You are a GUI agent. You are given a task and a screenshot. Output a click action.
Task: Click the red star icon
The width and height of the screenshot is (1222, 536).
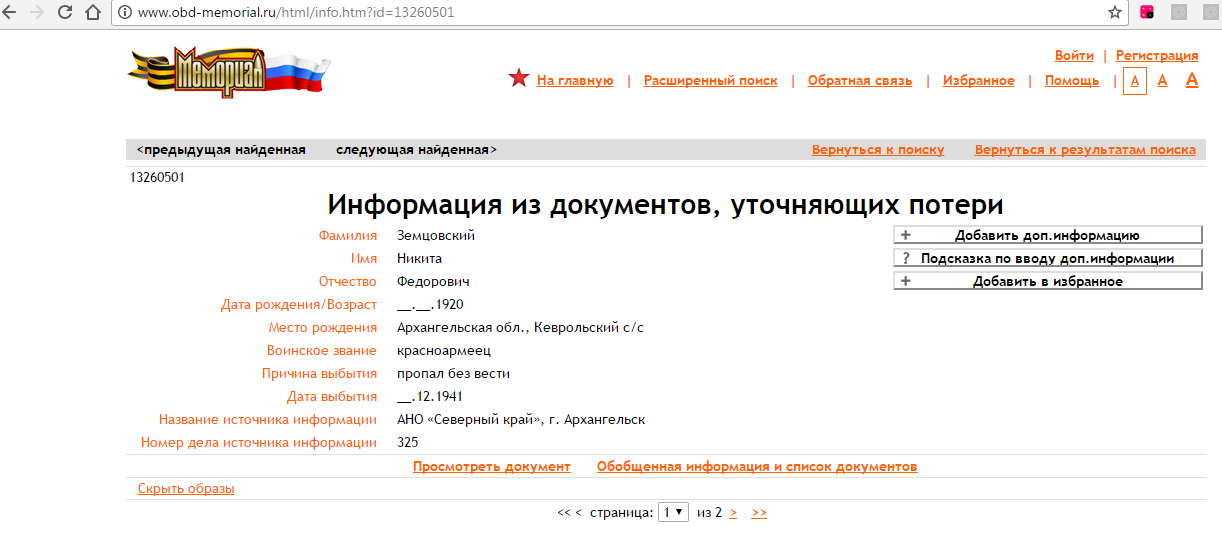[x=518, y=78]
